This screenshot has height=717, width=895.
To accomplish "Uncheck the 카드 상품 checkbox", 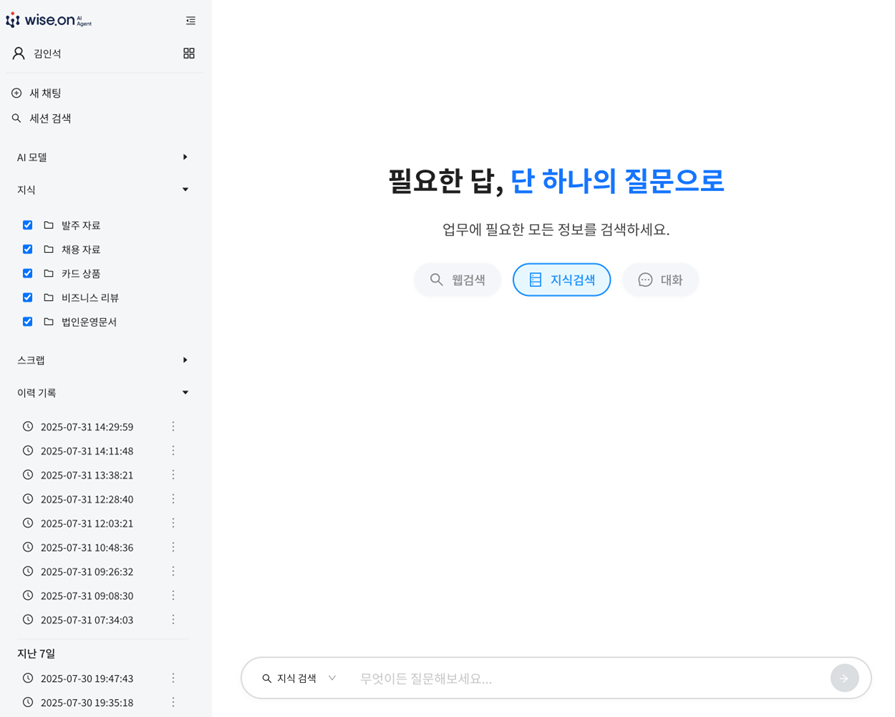I will click(27, 273).
